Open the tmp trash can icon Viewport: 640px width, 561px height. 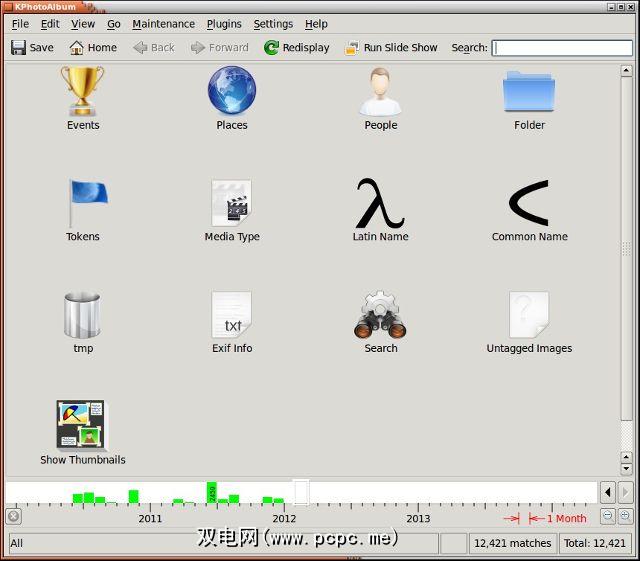pyautogui.click(x=82, y=315)
